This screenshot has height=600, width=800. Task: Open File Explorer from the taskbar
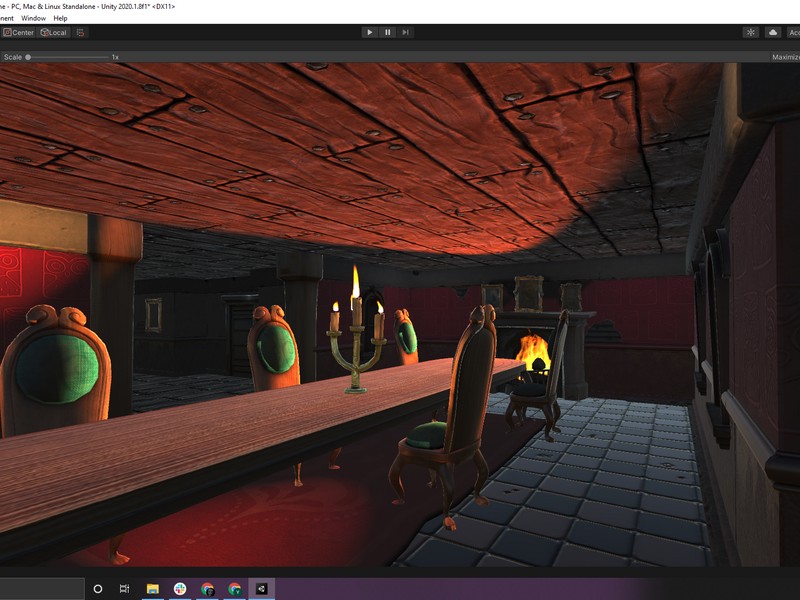pos(152,589)
